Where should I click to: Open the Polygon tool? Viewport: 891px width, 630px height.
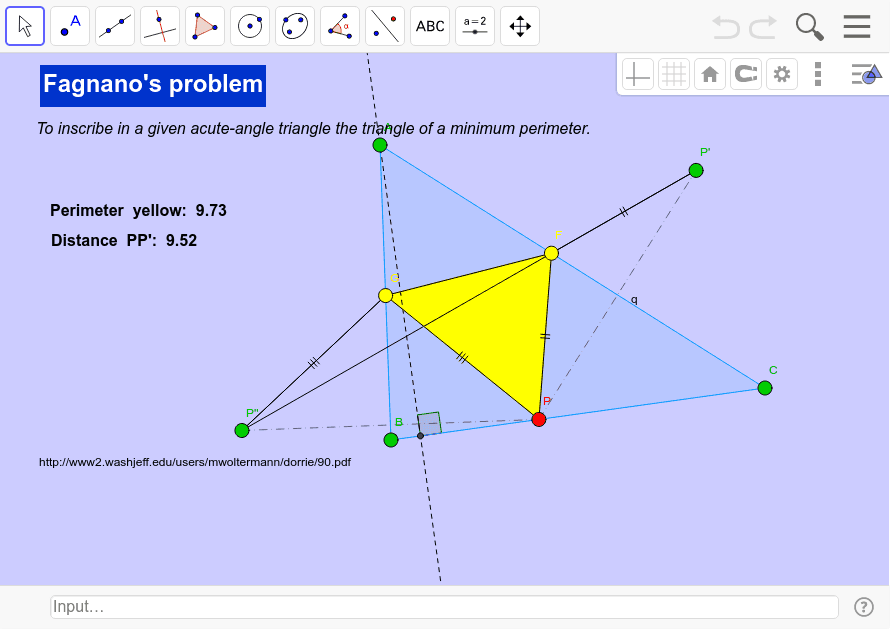pos(204,25)
